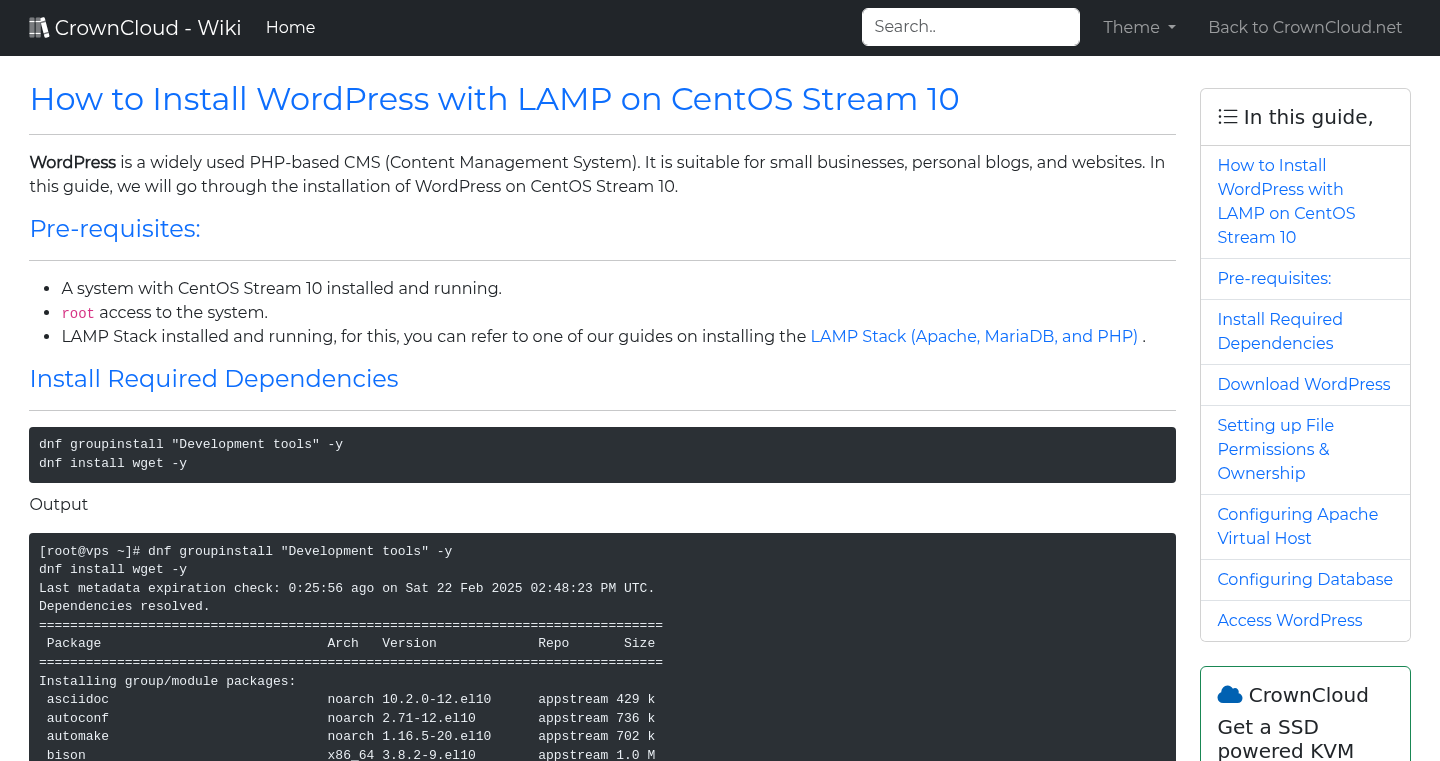Go to the Configuring Database section
Viewport: 1440px width, 761px height.
coord(1305,579)
